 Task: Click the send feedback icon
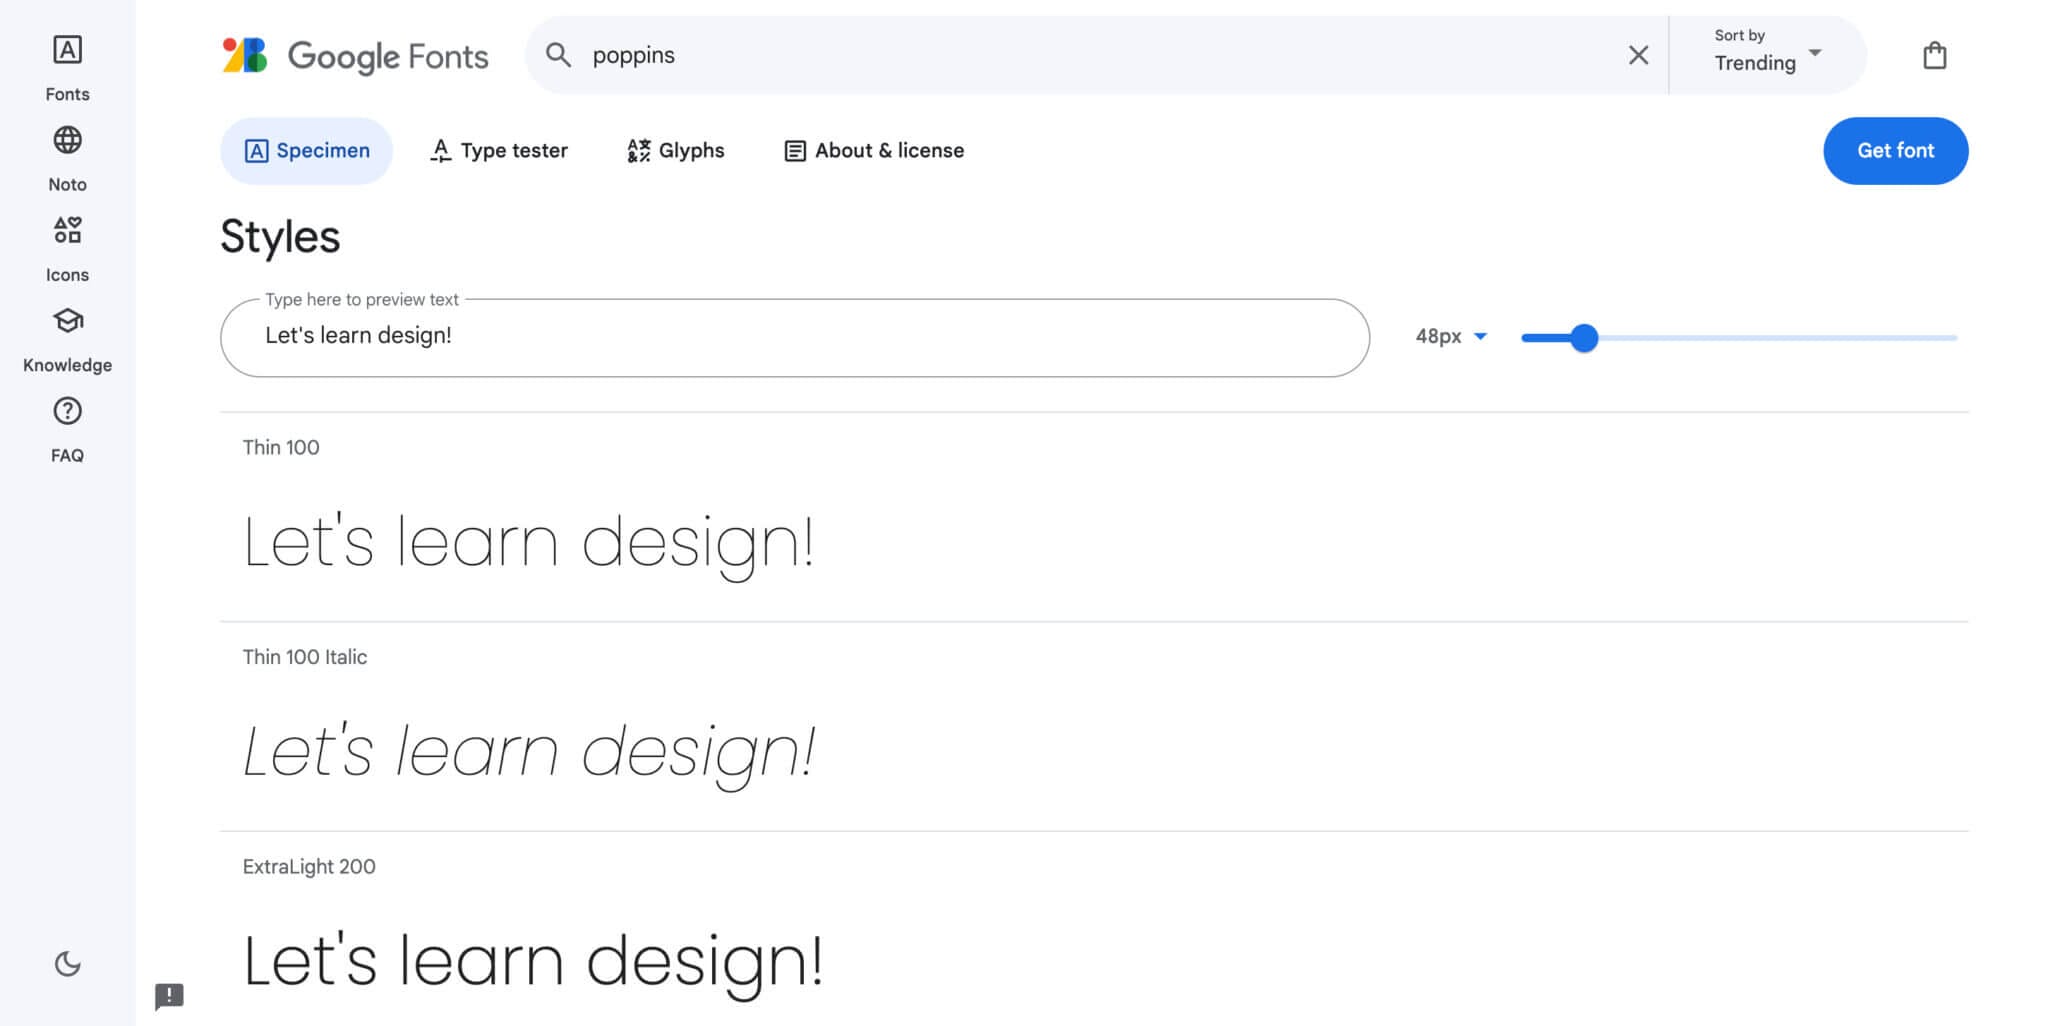[169, 996]
